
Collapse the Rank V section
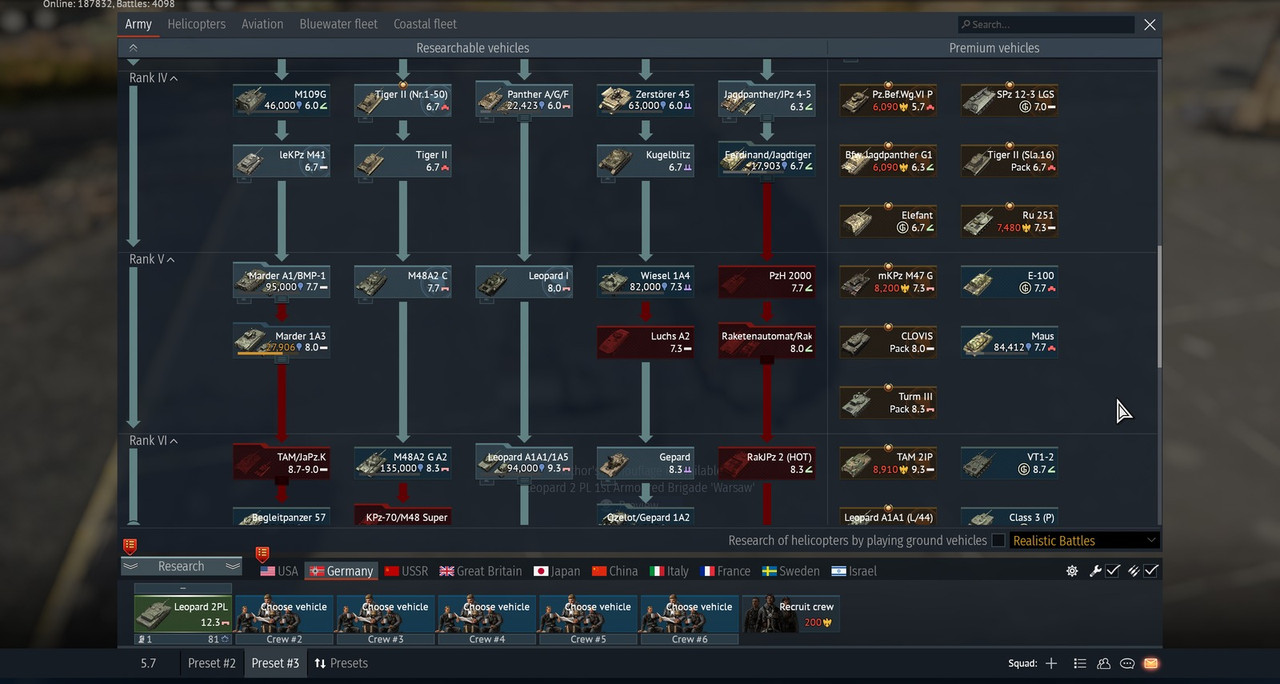coord(152,259)
